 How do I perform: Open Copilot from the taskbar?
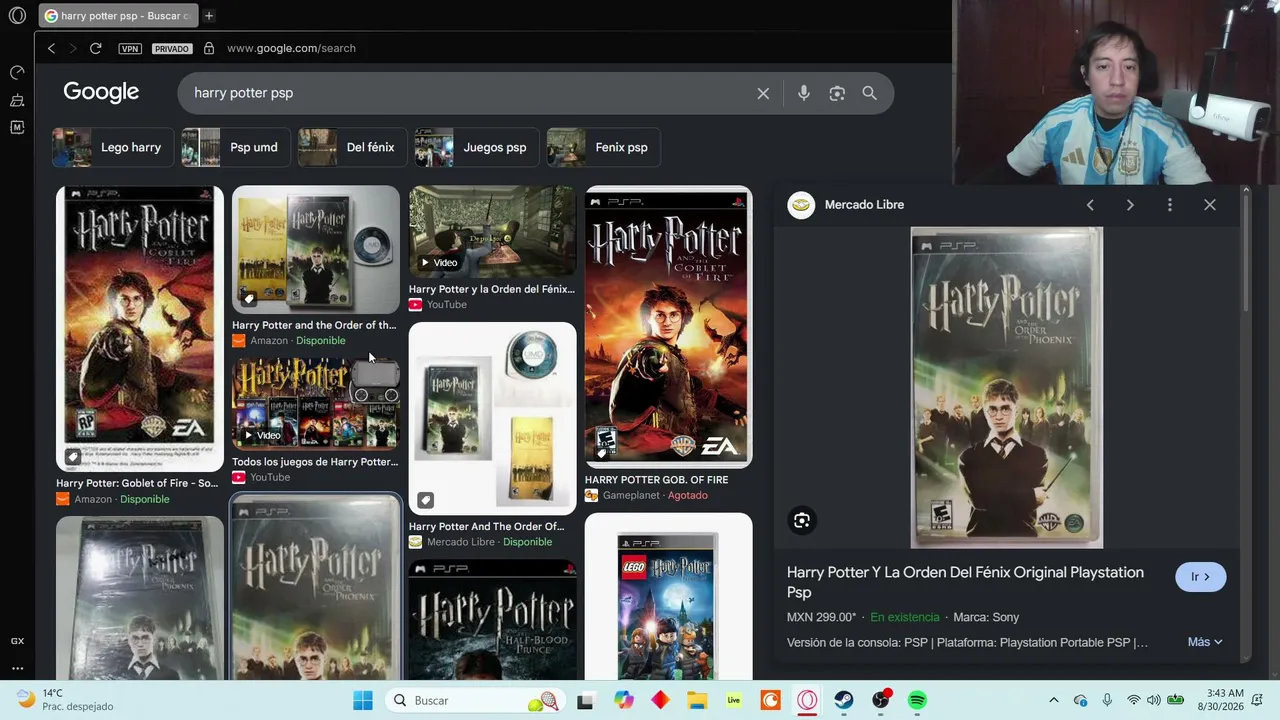[x=624, y=700]
